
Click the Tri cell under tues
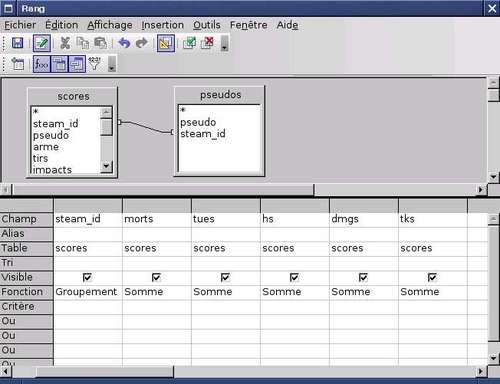pyautogui.click(x=226, y=263)
